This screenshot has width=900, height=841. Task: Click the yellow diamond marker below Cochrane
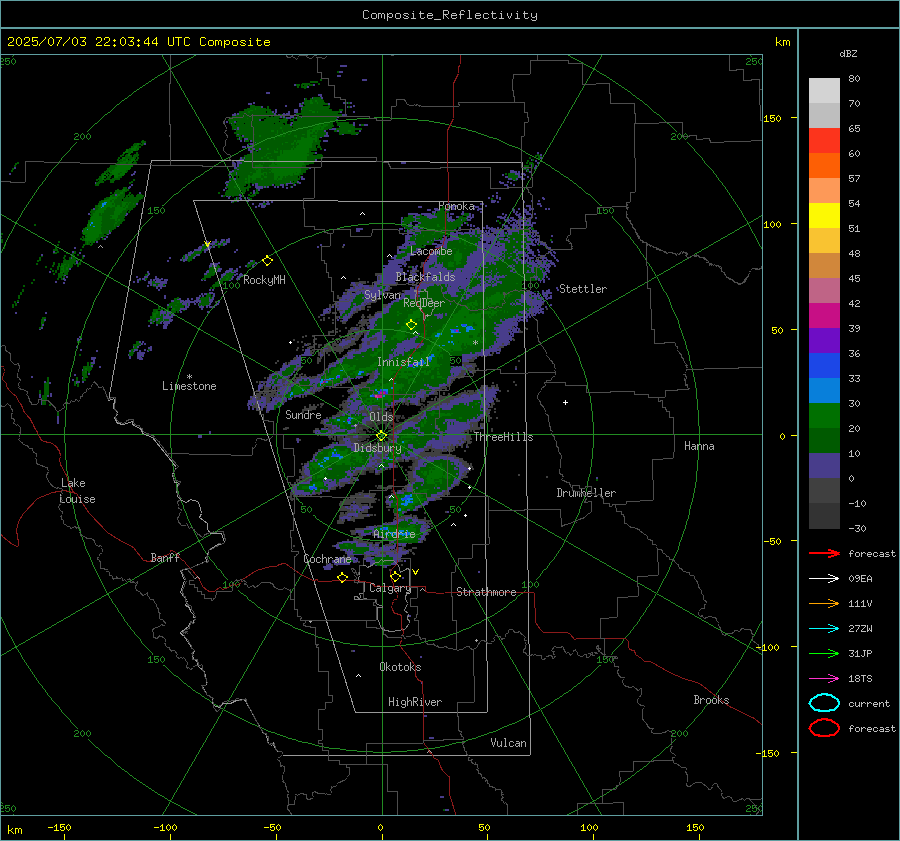coord(342,578)
